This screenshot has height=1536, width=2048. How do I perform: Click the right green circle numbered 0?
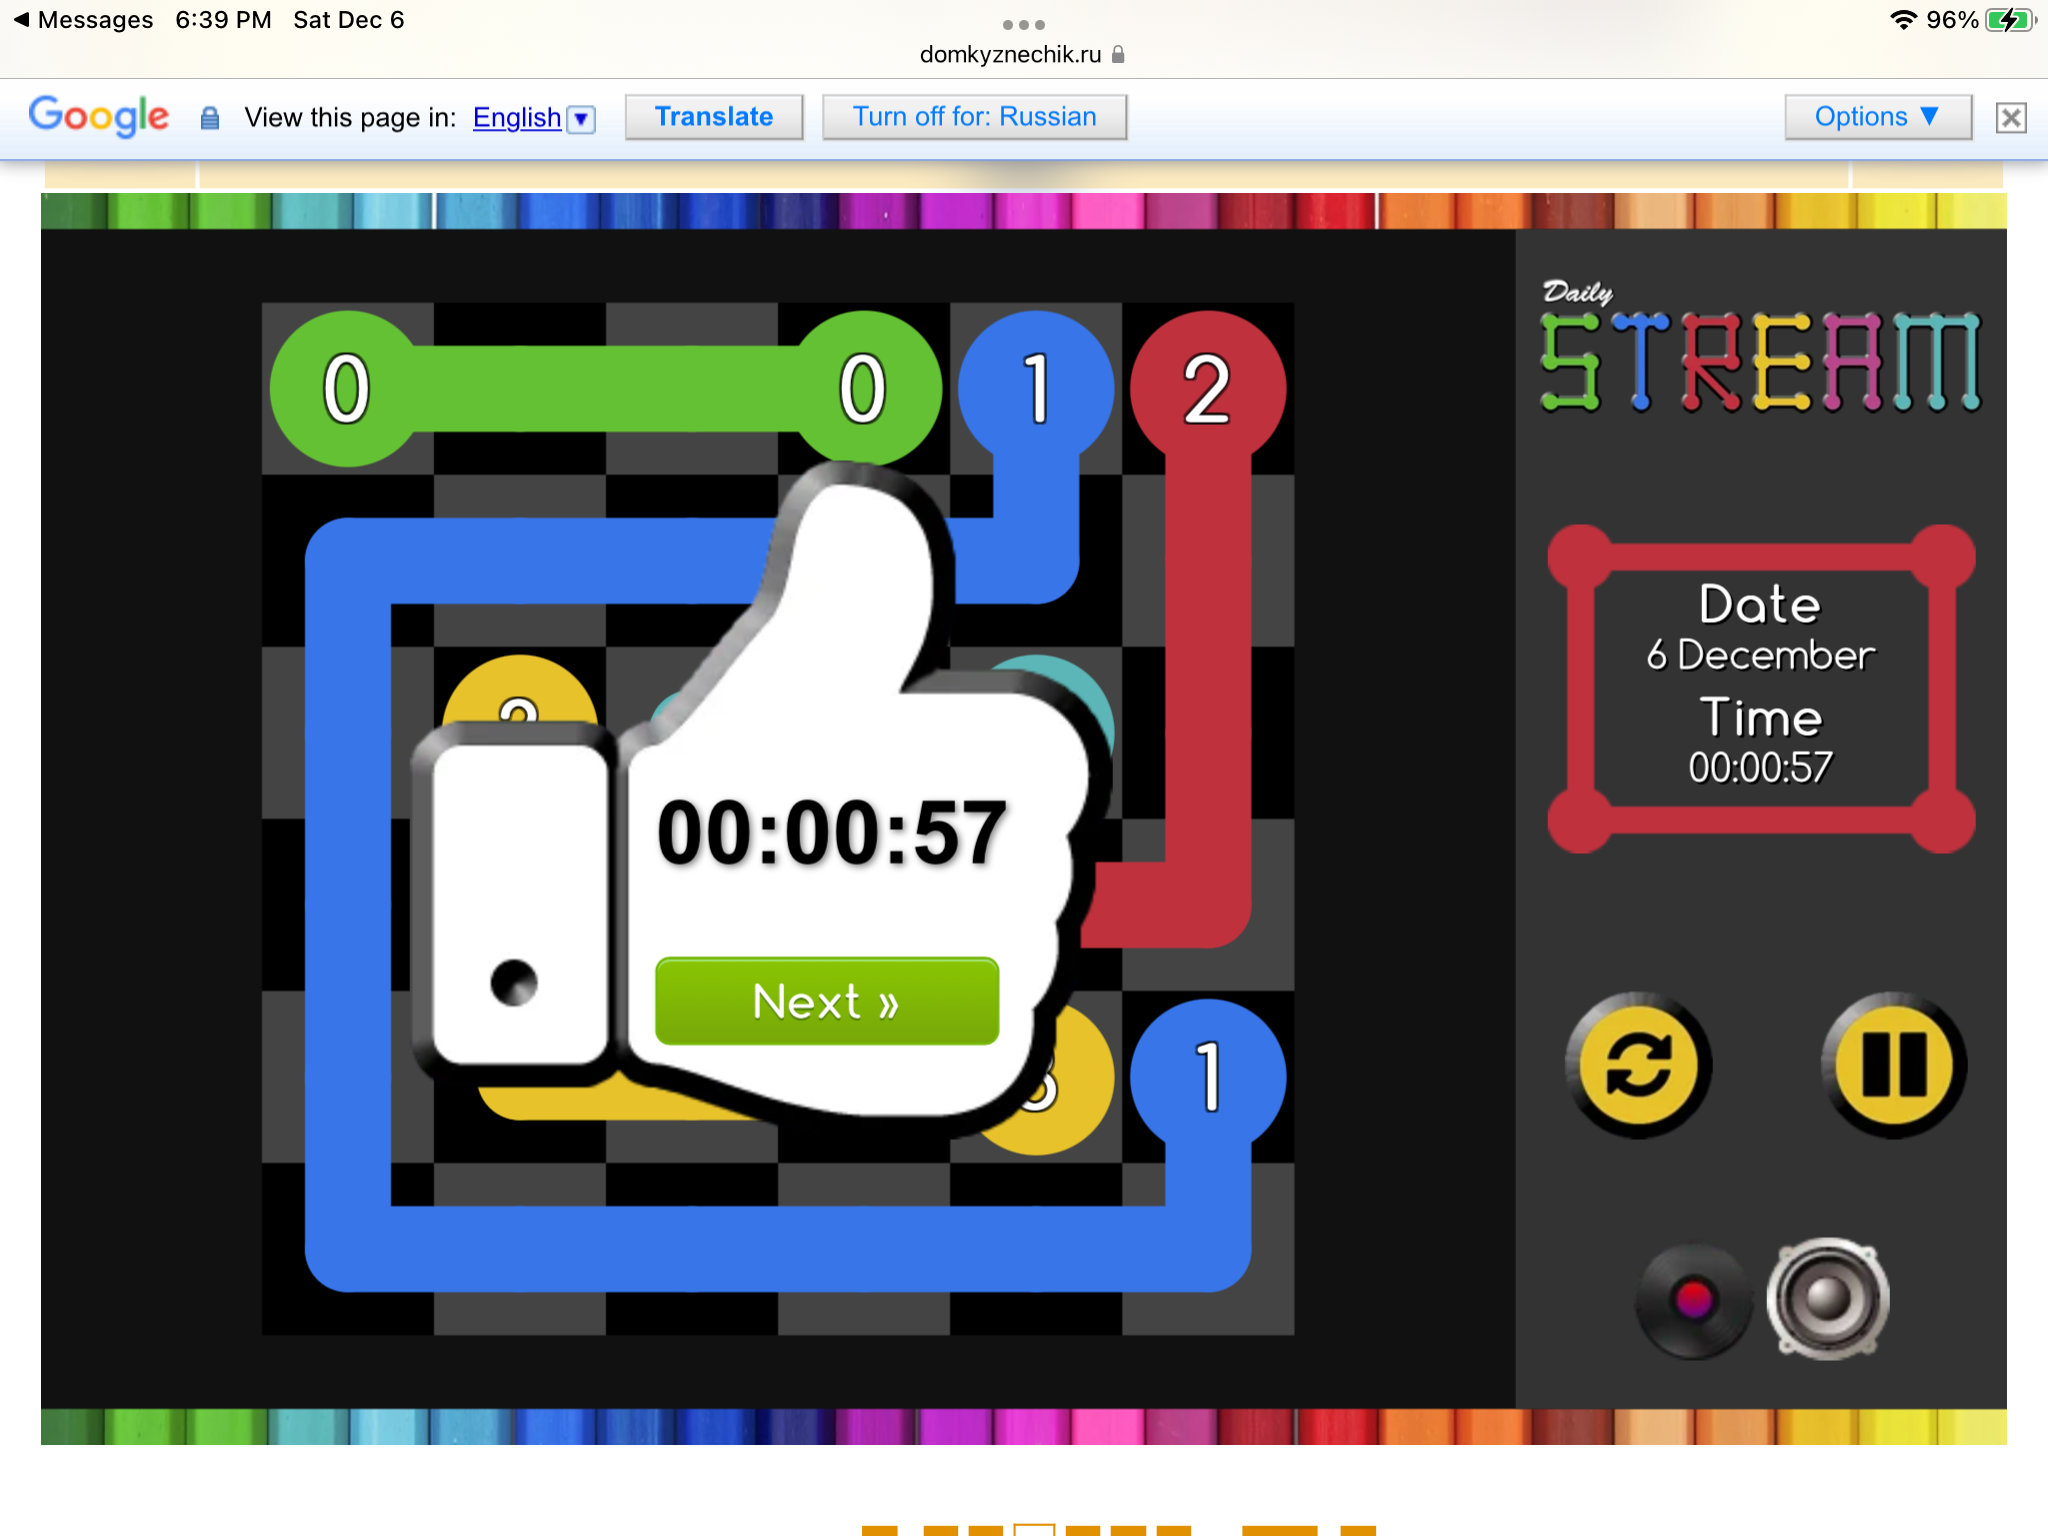(863, 389)
